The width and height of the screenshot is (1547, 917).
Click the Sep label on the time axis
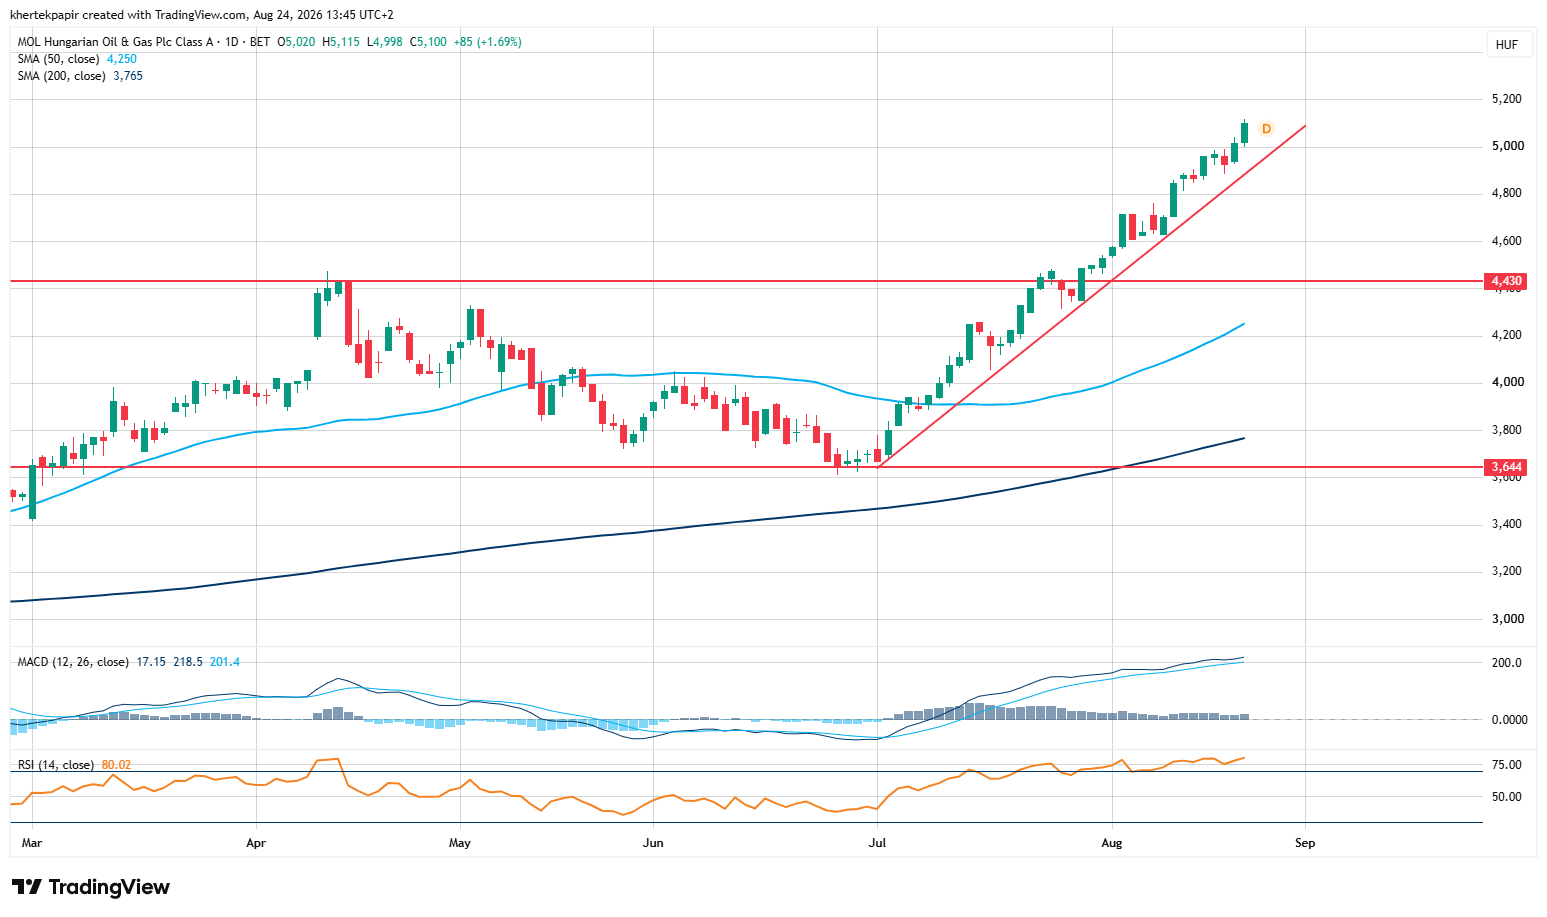[1305, 843]
